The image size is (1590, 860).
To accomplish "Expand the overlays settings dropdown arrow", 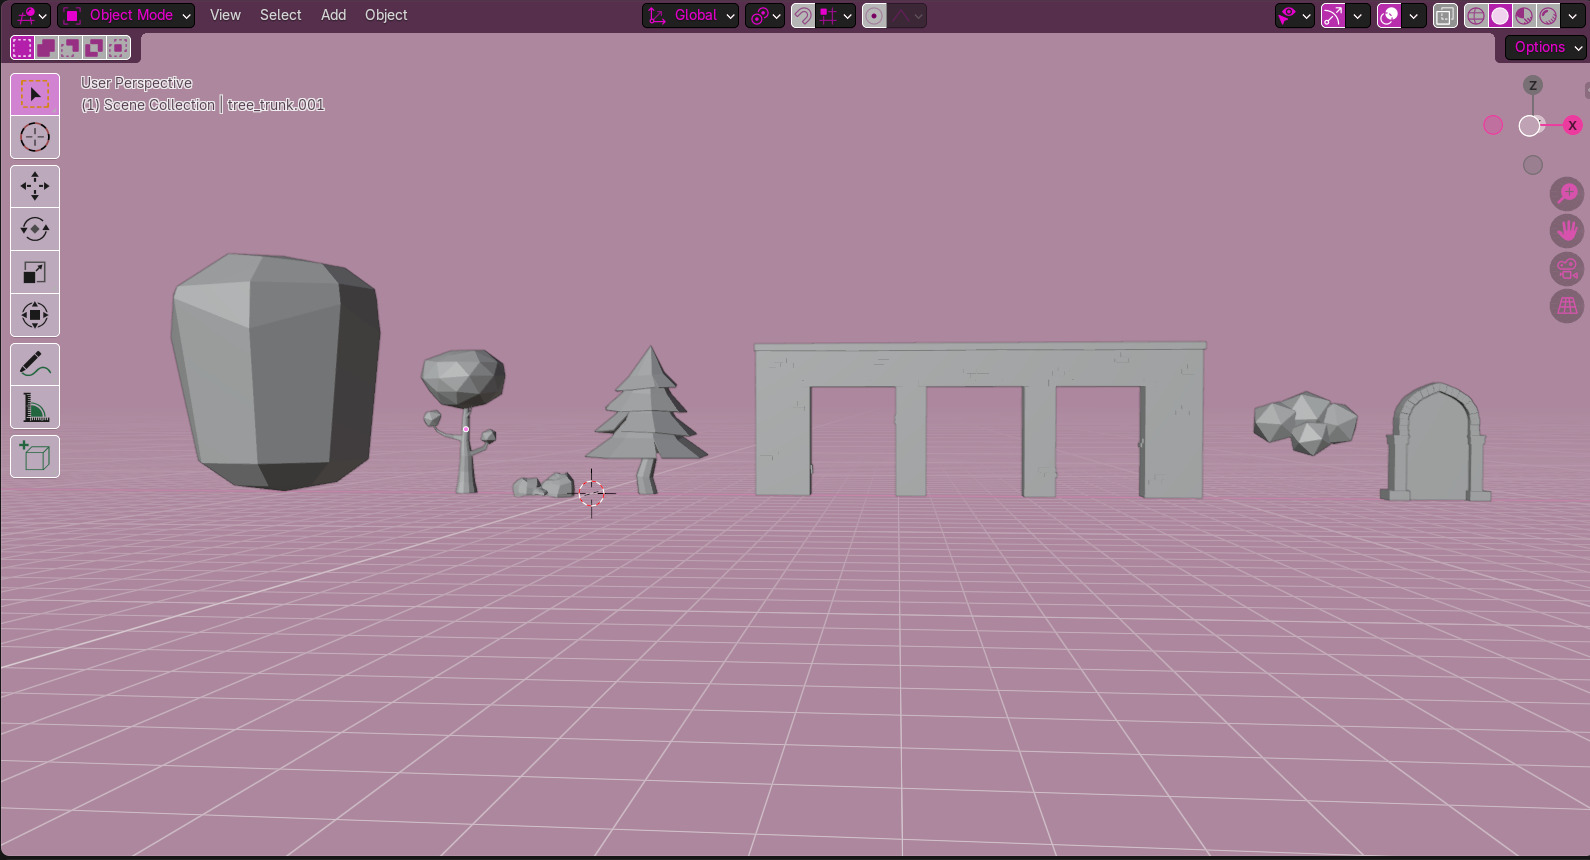I will (1413, 15).
